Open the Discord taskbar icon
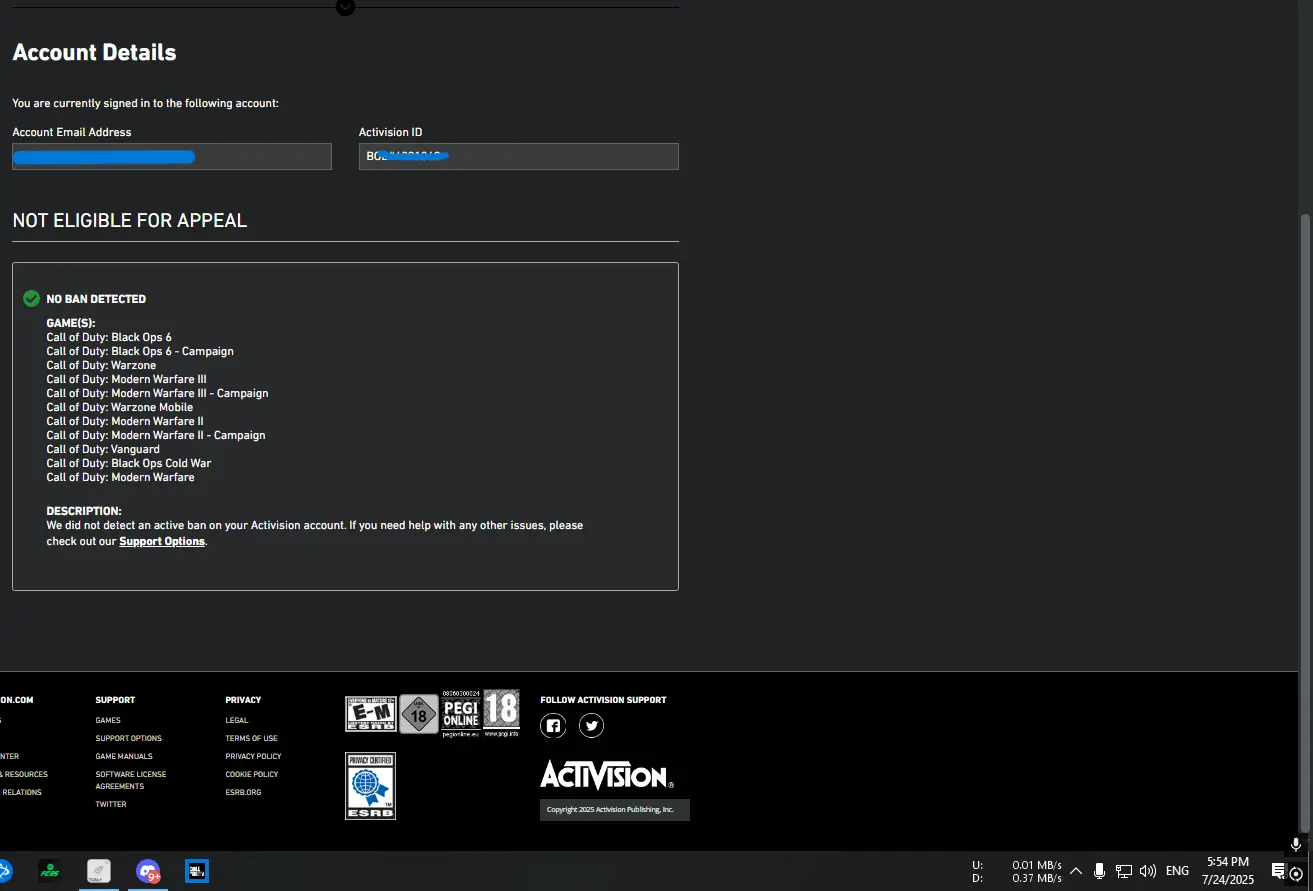 148,871
